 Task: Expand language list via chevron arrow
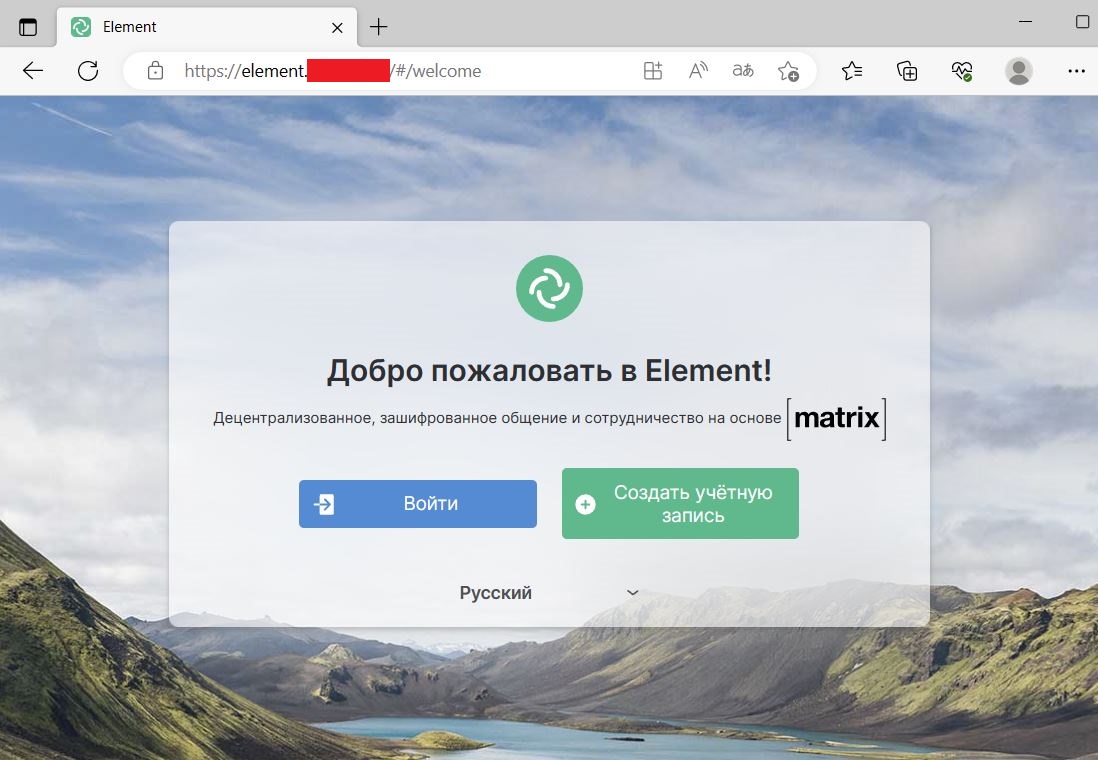[x=632, y=593]
